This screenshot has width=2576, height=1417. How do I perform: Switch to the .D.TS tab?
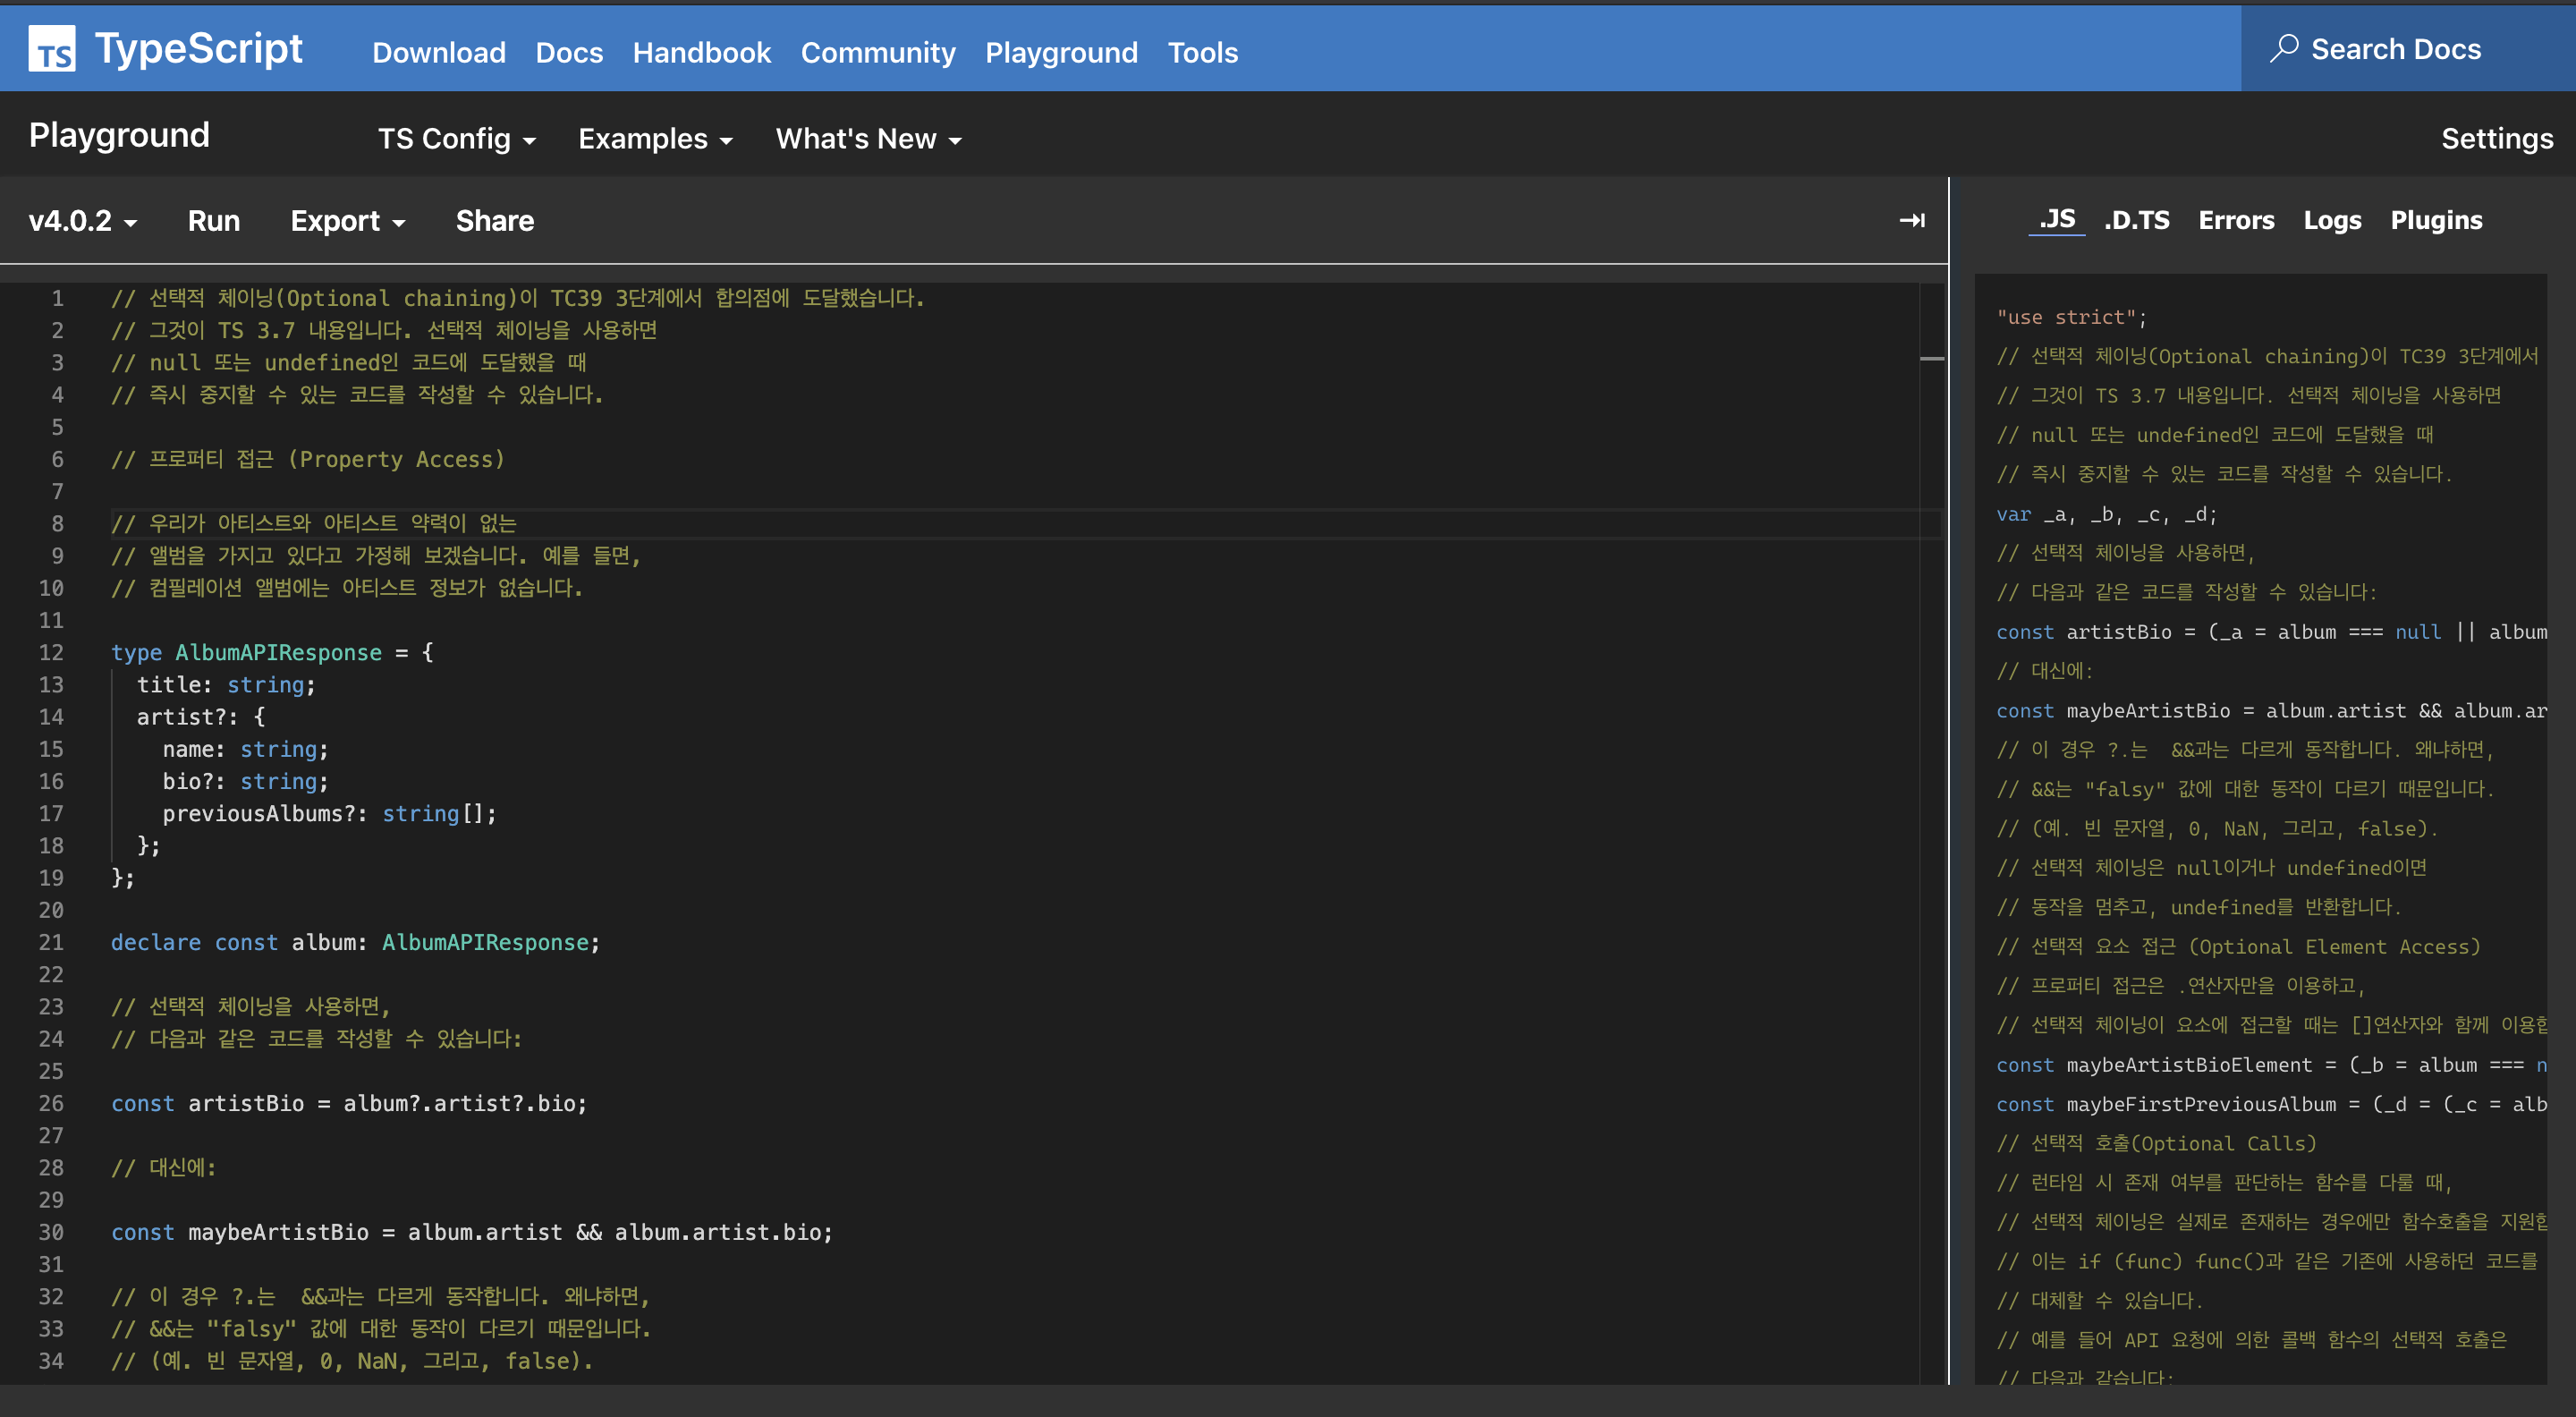(2136, 220)
